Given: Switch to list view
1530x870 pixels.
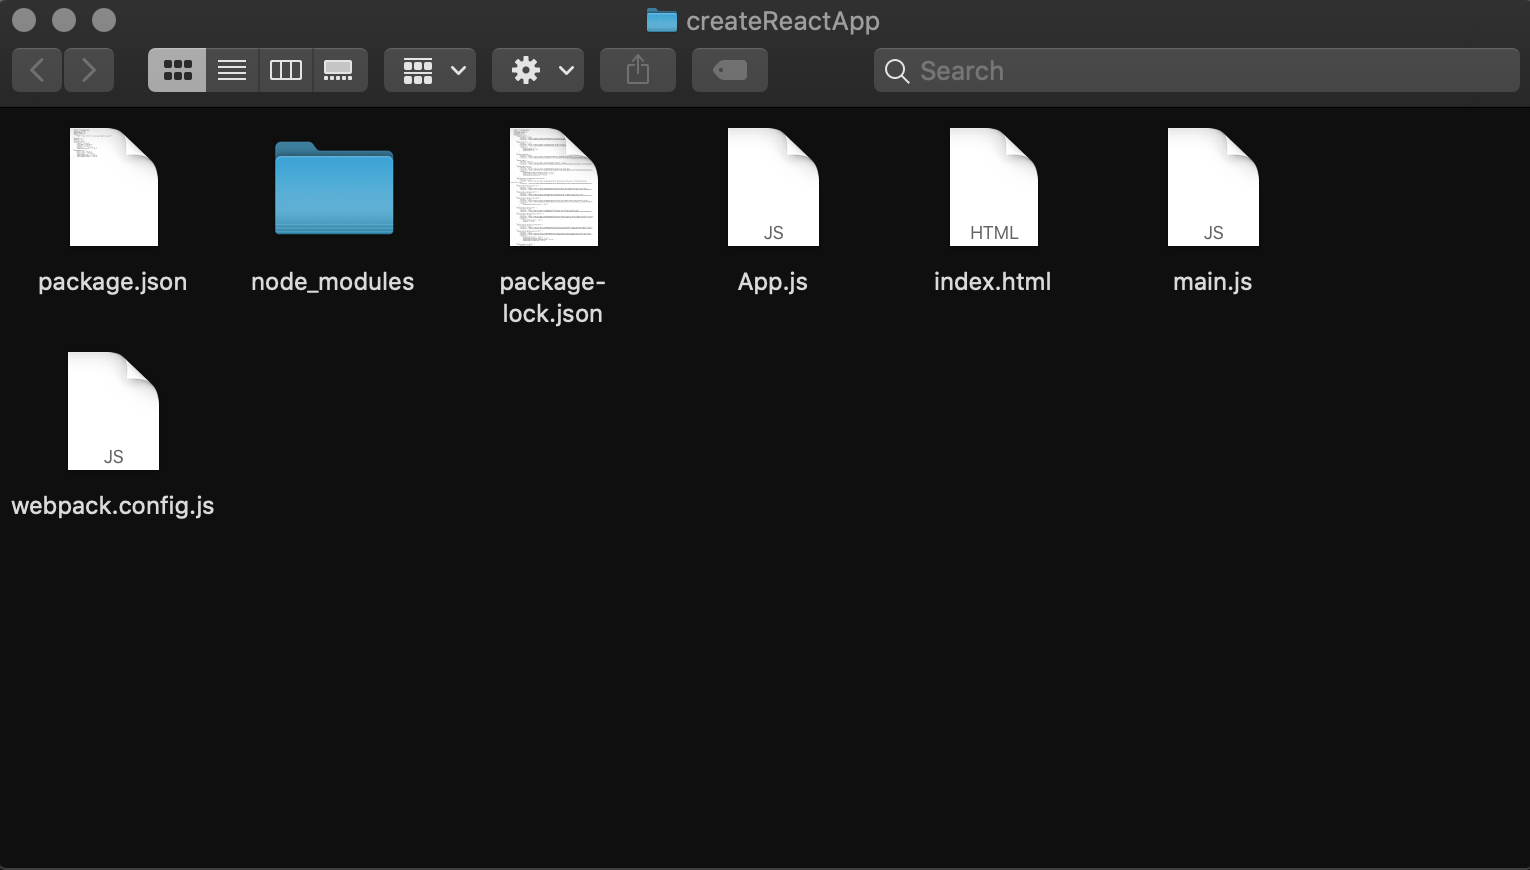Looking at the screenshot, I should click(x=232, y=70).
